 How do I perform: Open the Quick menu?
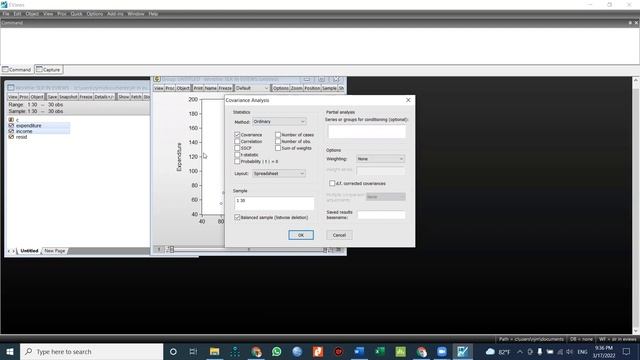click(76, 13)
